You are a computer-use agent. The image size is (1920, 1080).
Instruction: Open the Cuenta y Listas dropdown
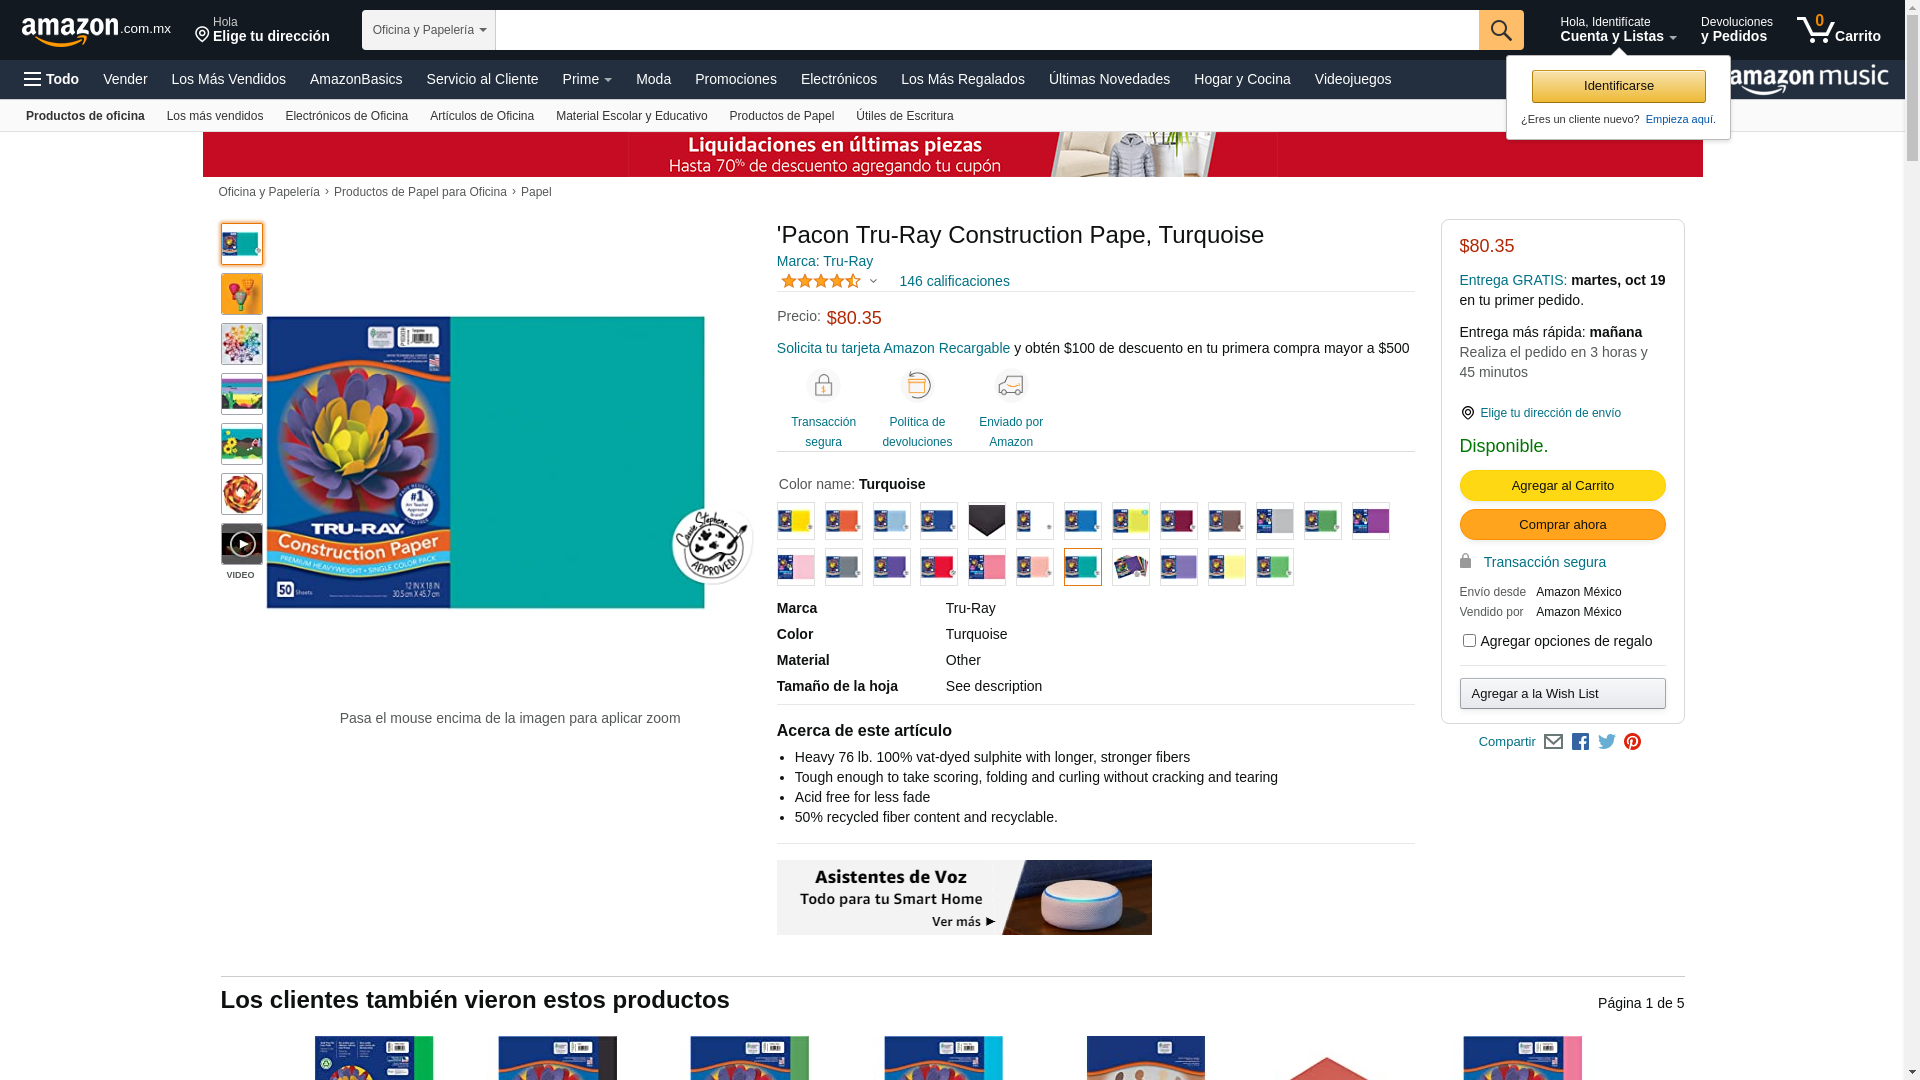[x=1617, y=30]
